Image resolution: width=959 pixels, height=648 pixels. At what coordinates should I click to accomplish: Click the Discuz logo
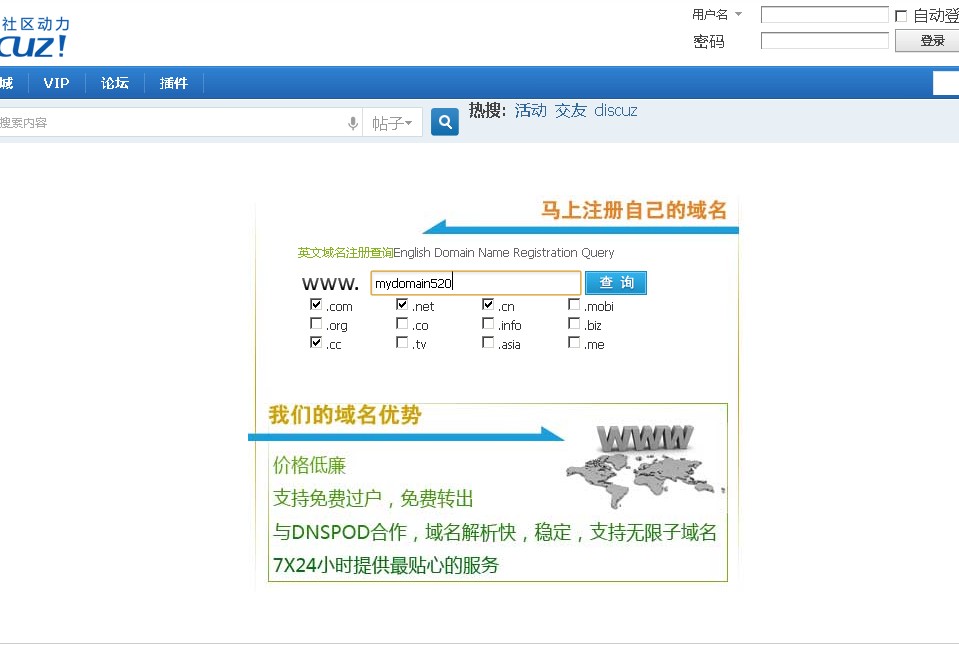tap(34, 37)
